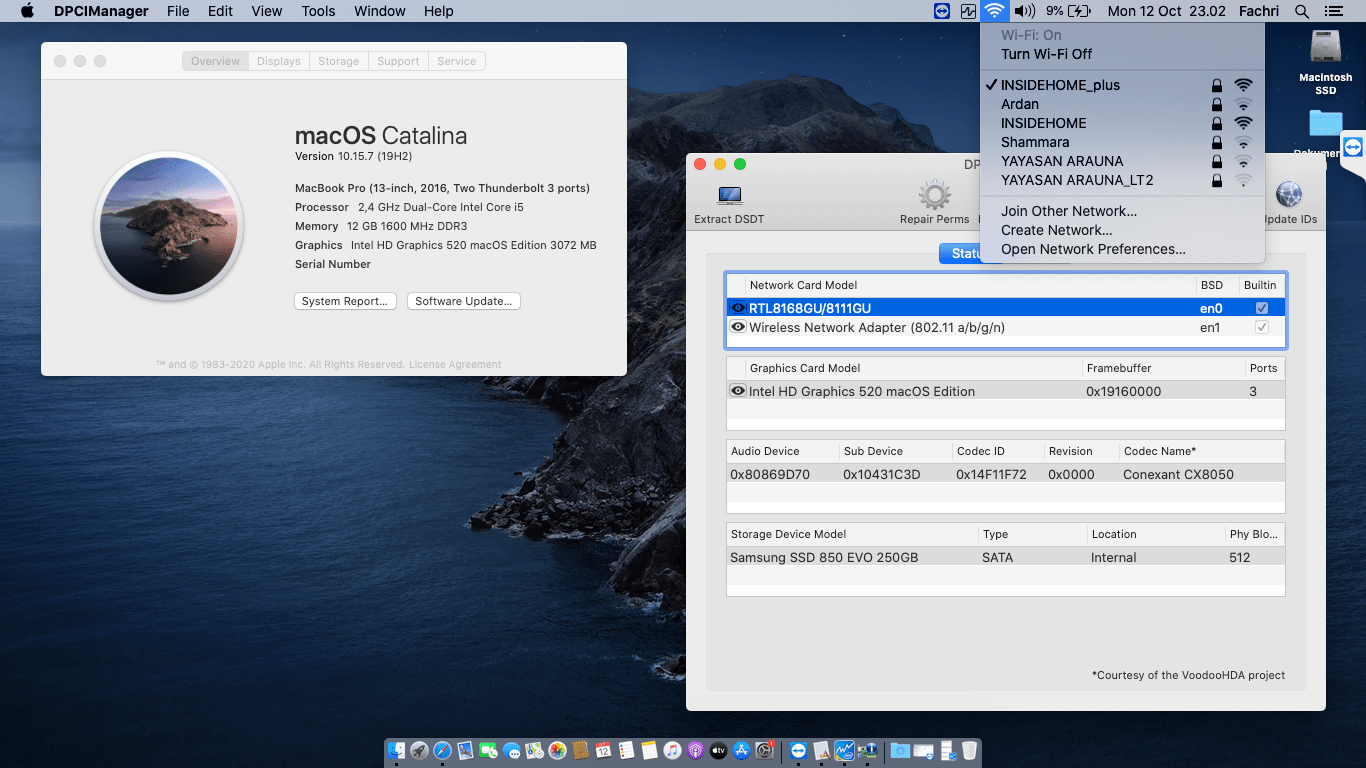Screen dimensions: 1366x768
Task: Open Trash from the Dock
Action: pyautogui.click(x=969, y=750)
